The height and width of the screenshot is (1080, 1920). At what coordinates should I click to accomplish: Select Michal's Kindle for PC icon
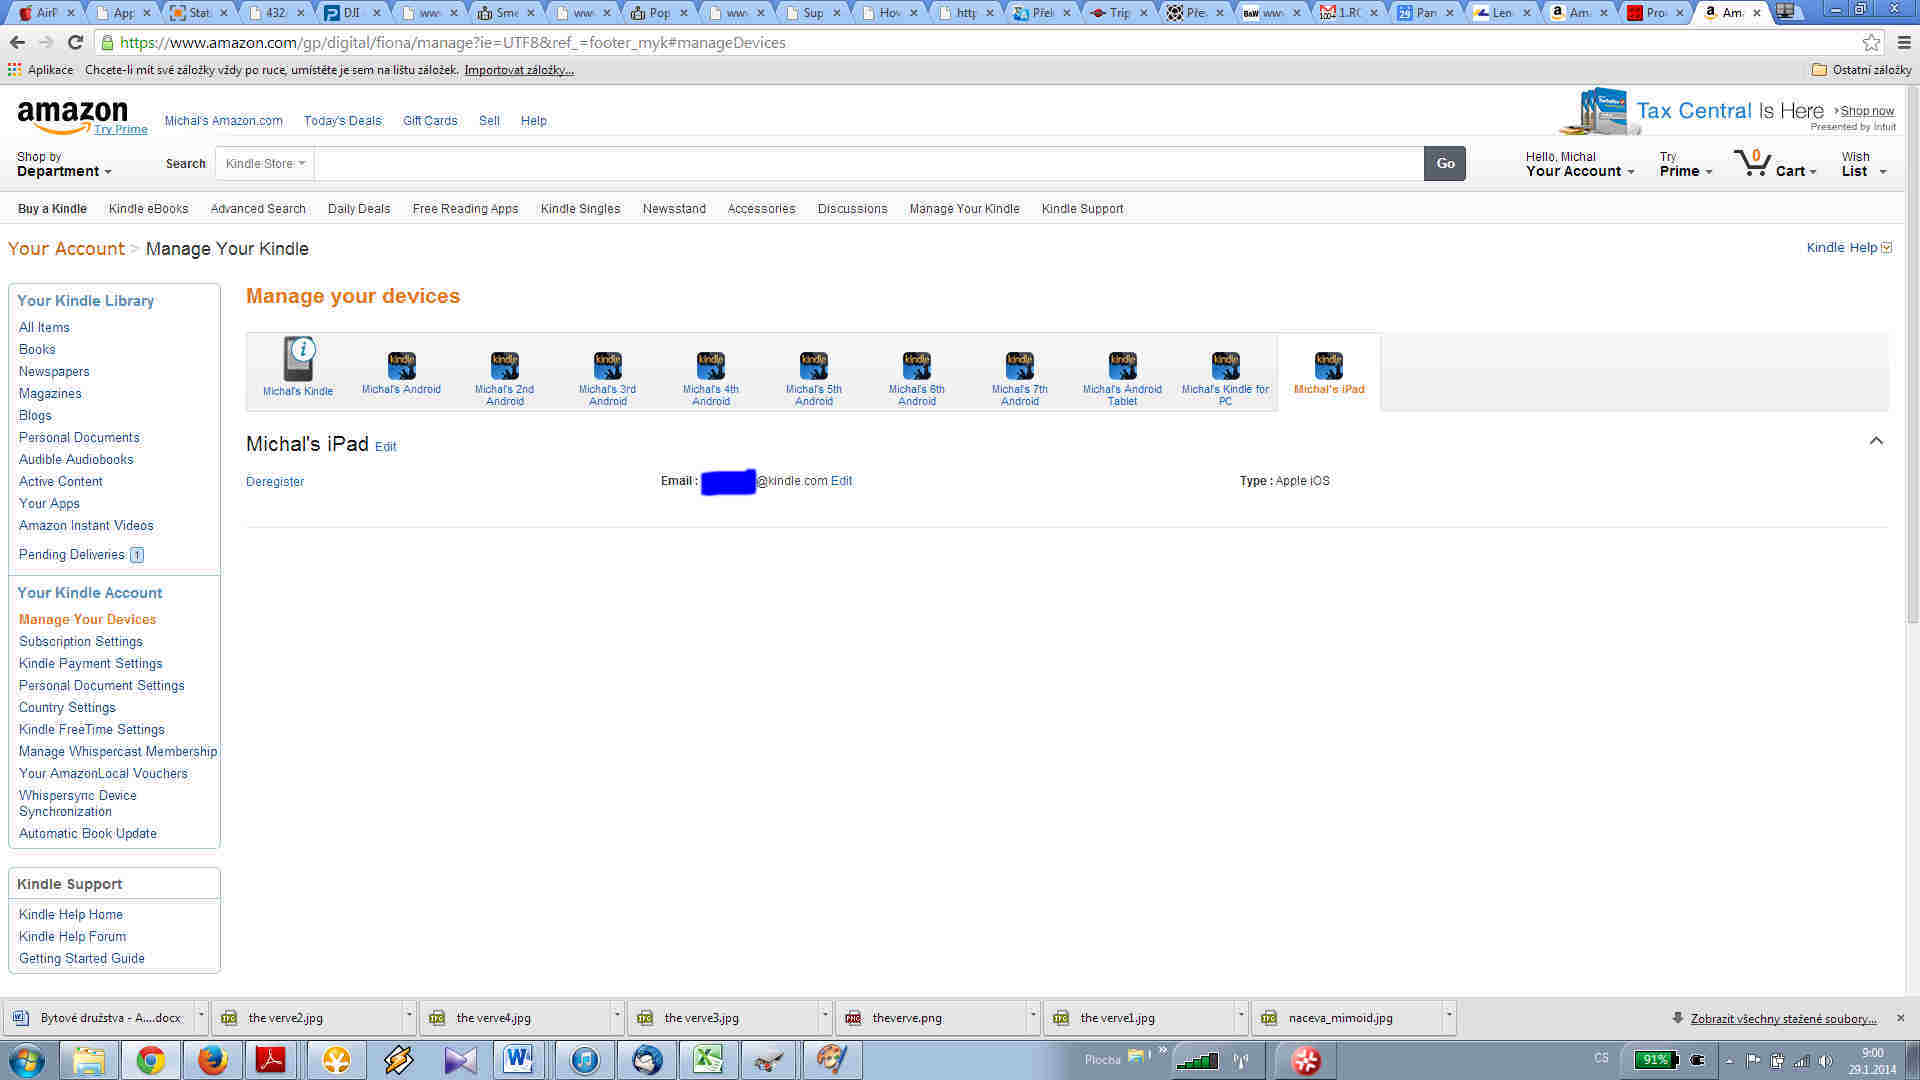point(1225,366)
